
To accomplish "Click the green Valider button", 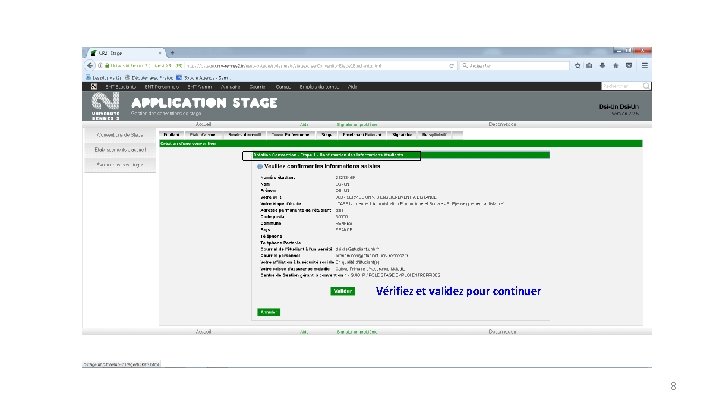I will point(343,291).
